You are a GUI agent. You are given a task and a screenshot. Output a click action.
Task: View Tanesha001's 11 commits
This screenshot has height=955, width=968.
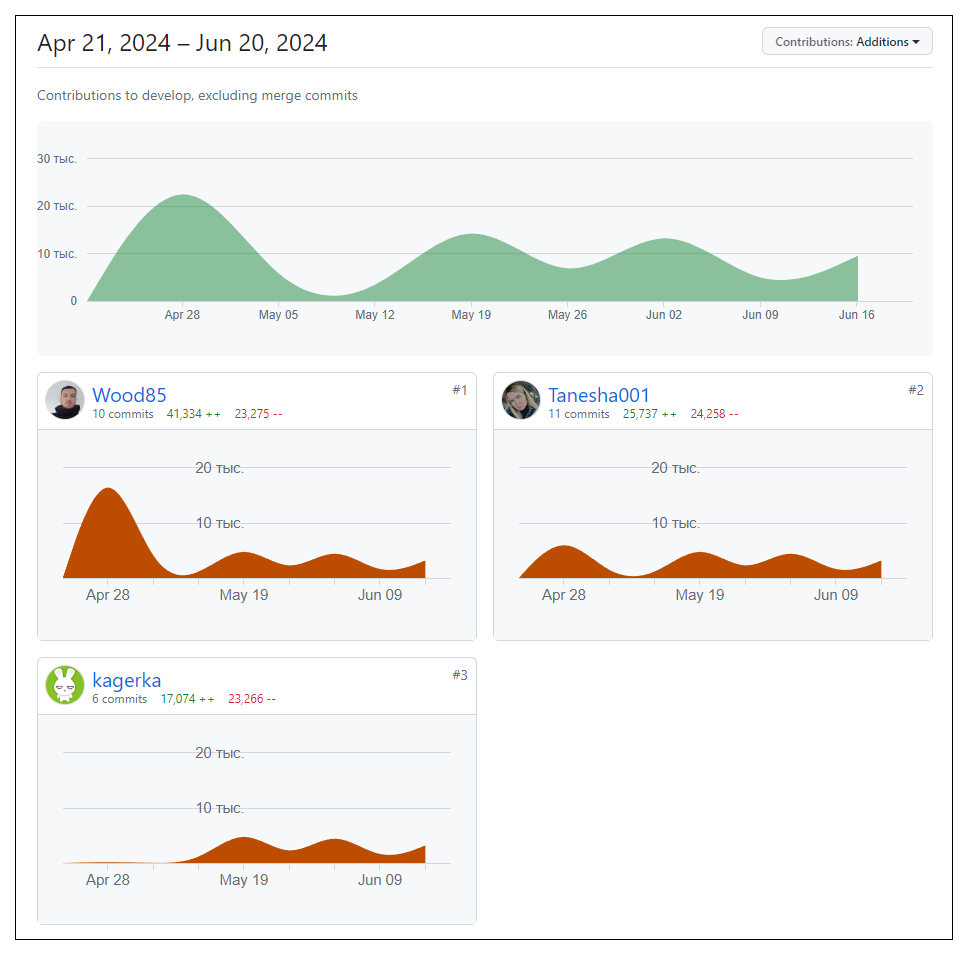click(x=579, y=414)
